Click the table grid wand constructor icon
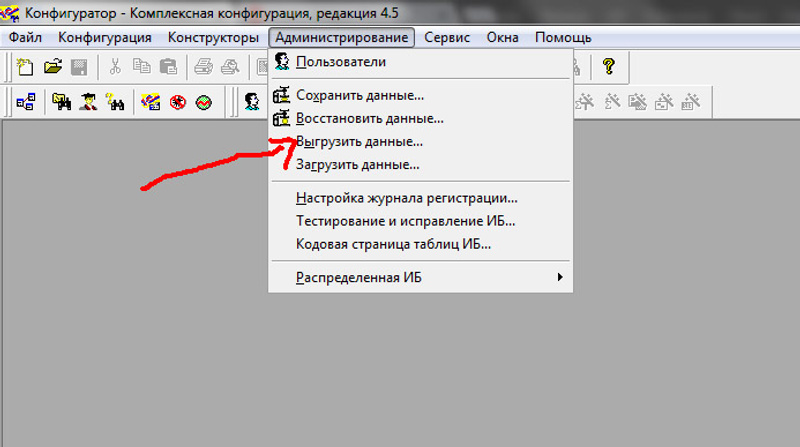Screen dimensions: 800x447 691,102
